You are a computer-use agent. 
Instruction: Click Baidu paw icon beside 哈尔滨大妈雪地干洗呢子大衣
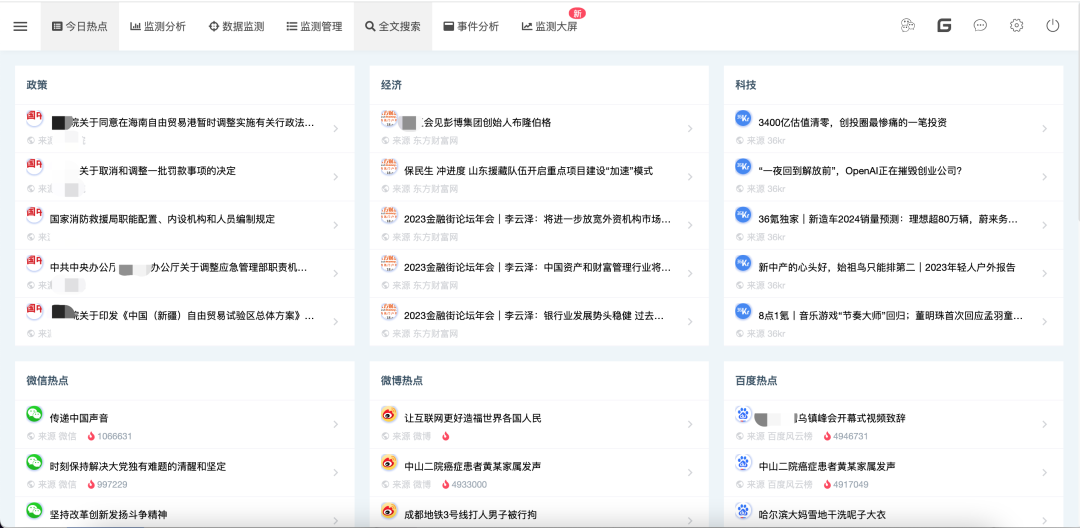[x=743, y=511]
